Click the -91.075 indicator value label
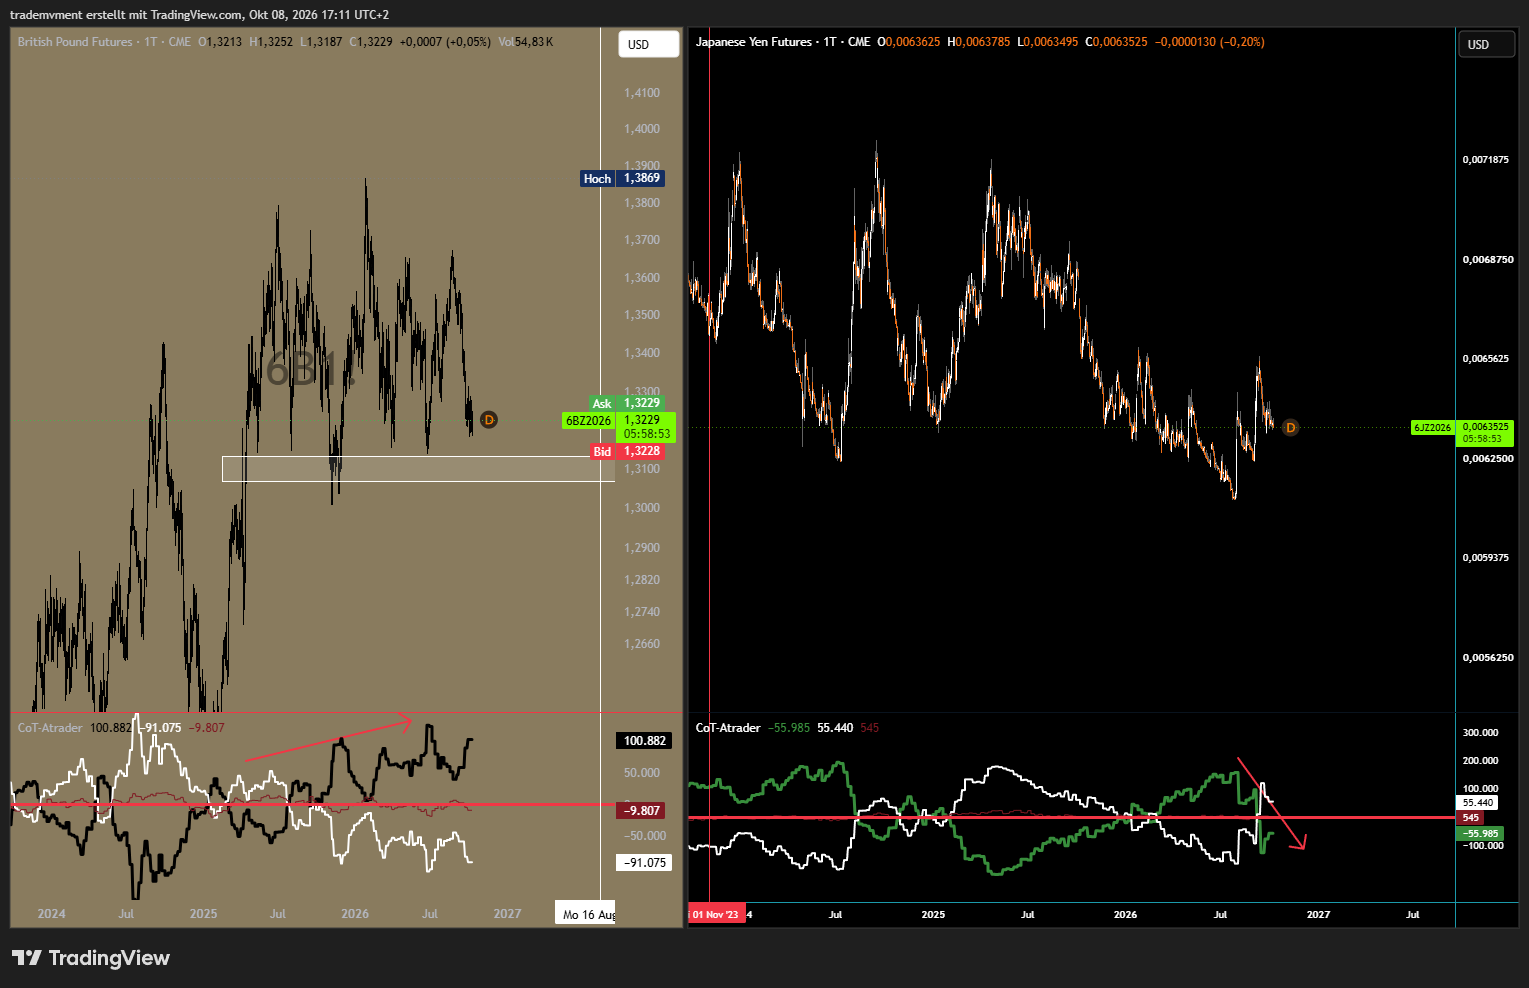1529x988 pixels. (645, 863)
